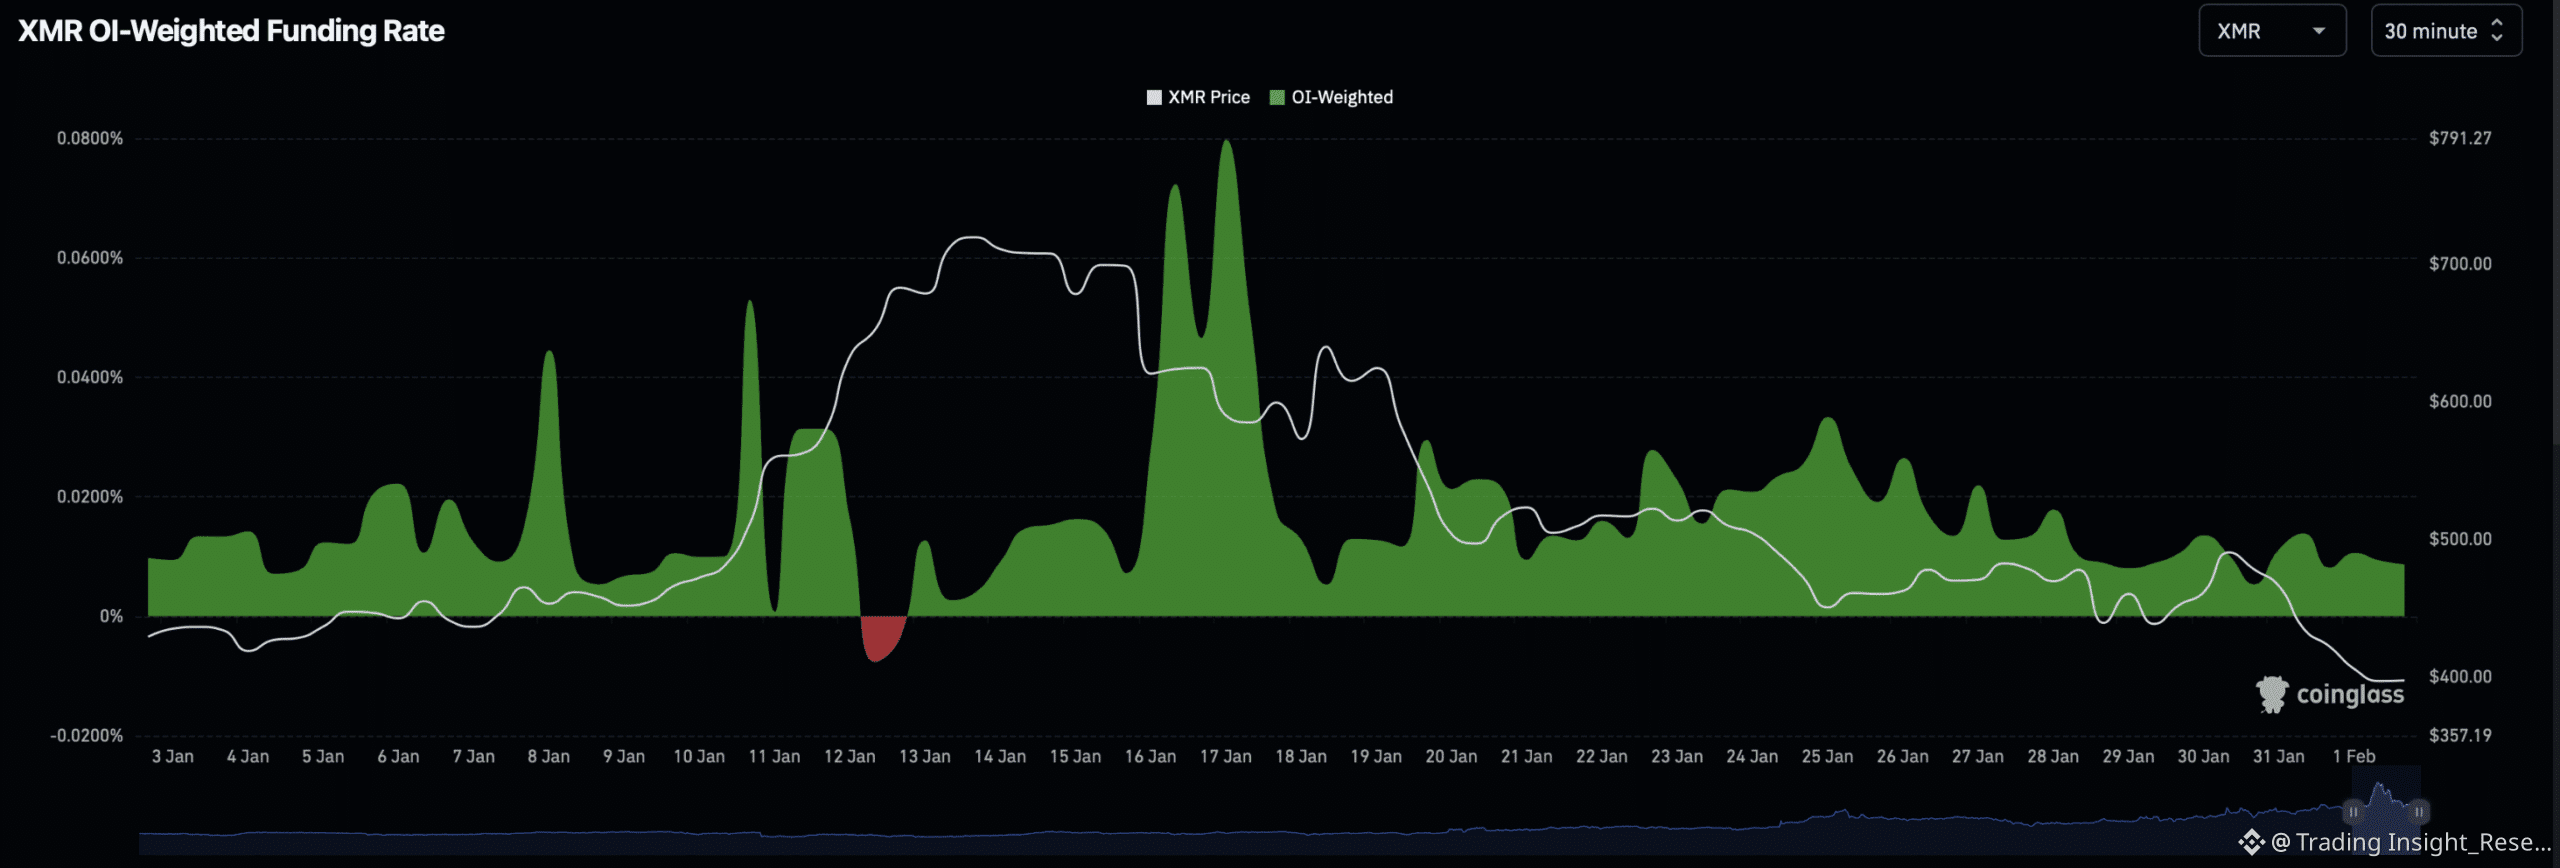Click the 16 Jan date label
This screenshot has height=868, width=2560.
(1150, 757)
